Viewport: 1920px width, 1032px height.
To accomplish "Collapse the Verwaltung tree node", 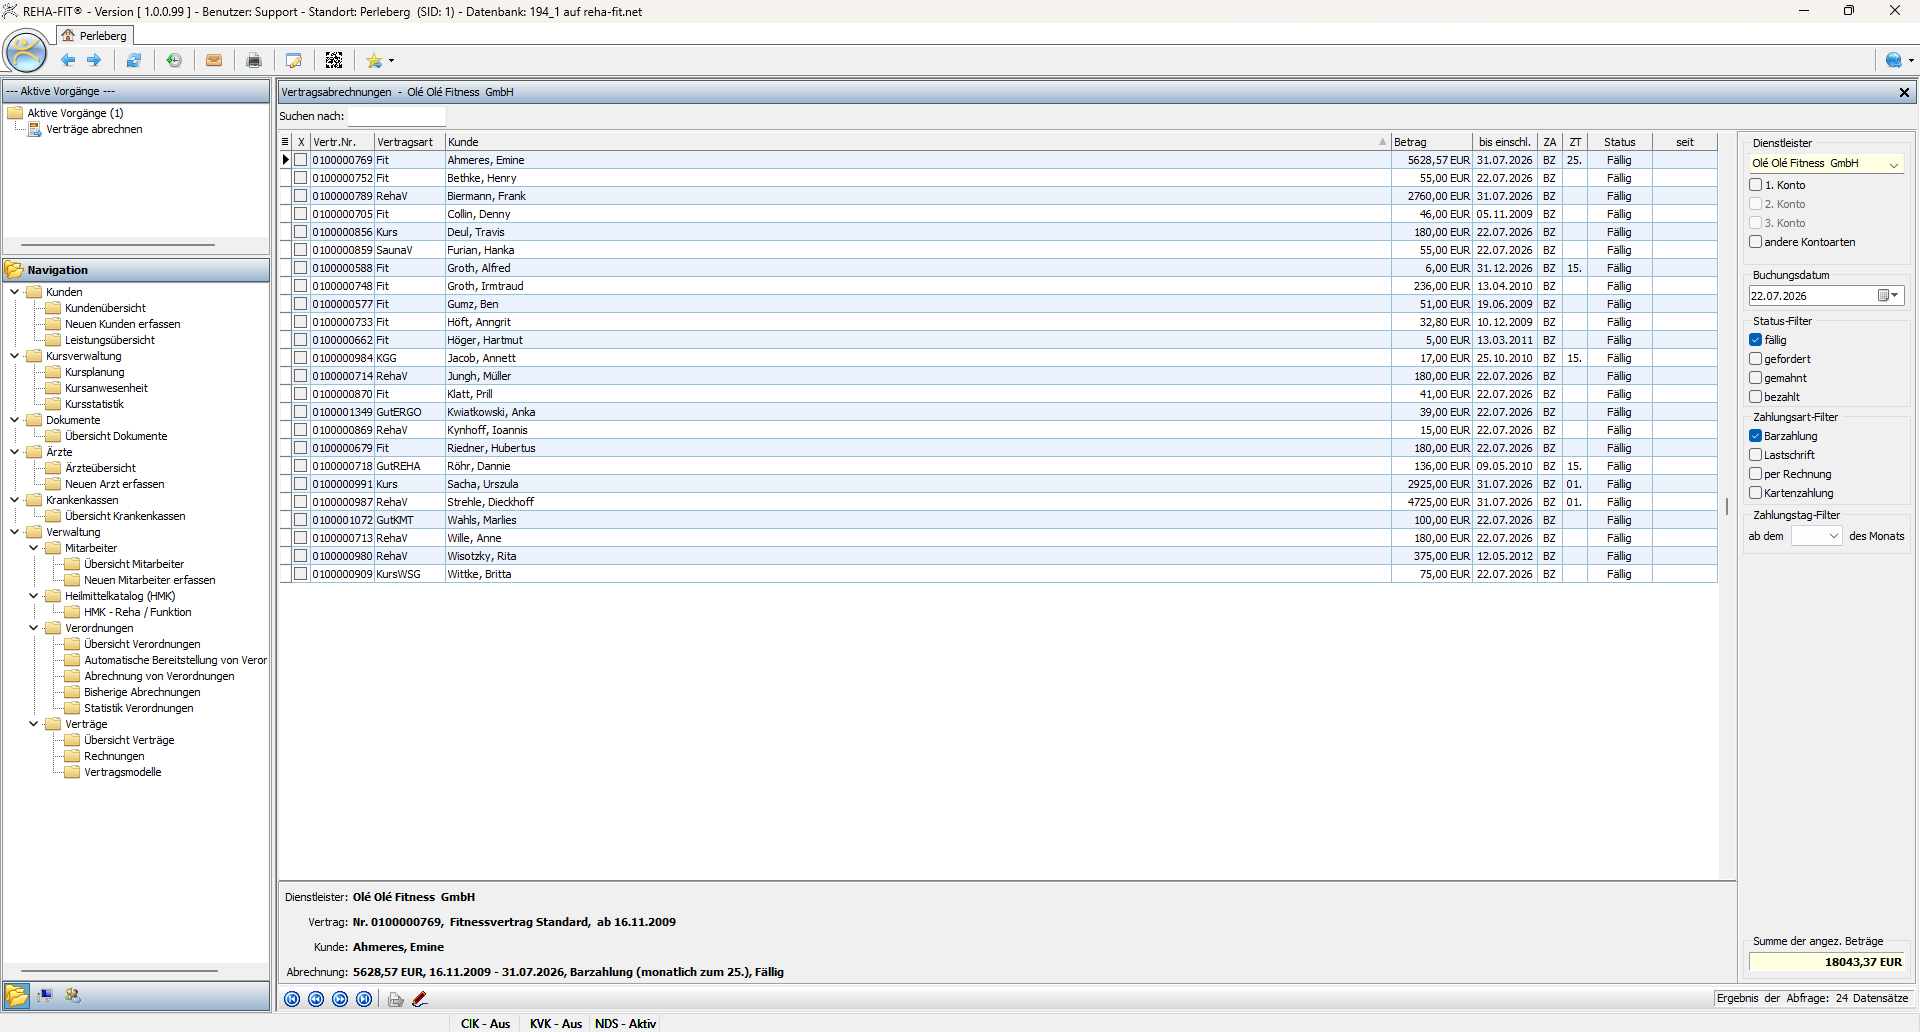I will [x=15, y=532].
